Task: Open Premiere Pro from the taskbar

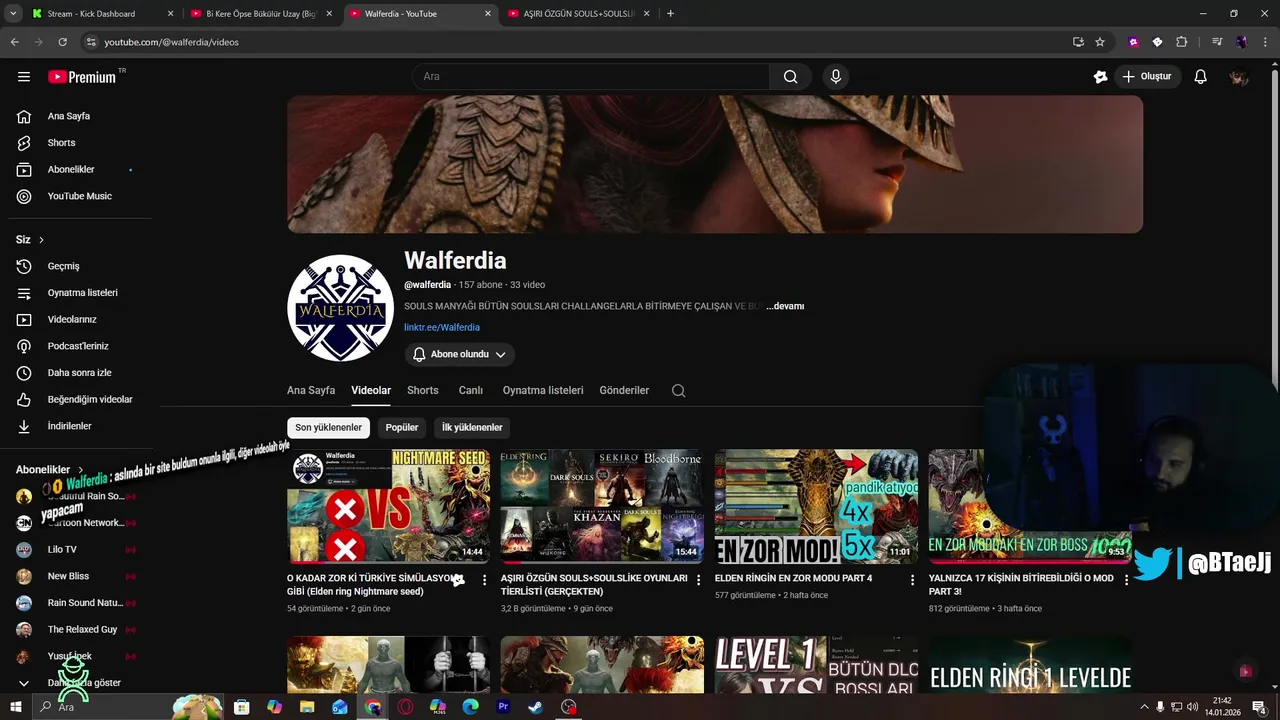Action: click(503, 707)
